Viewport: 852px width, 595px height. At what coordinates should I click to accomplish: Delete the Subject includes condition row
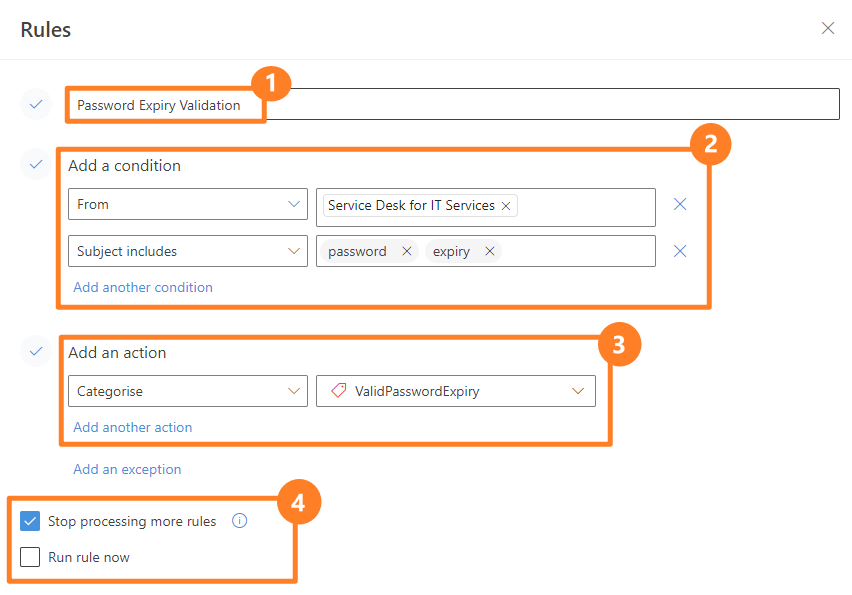(x=680, y=251)
